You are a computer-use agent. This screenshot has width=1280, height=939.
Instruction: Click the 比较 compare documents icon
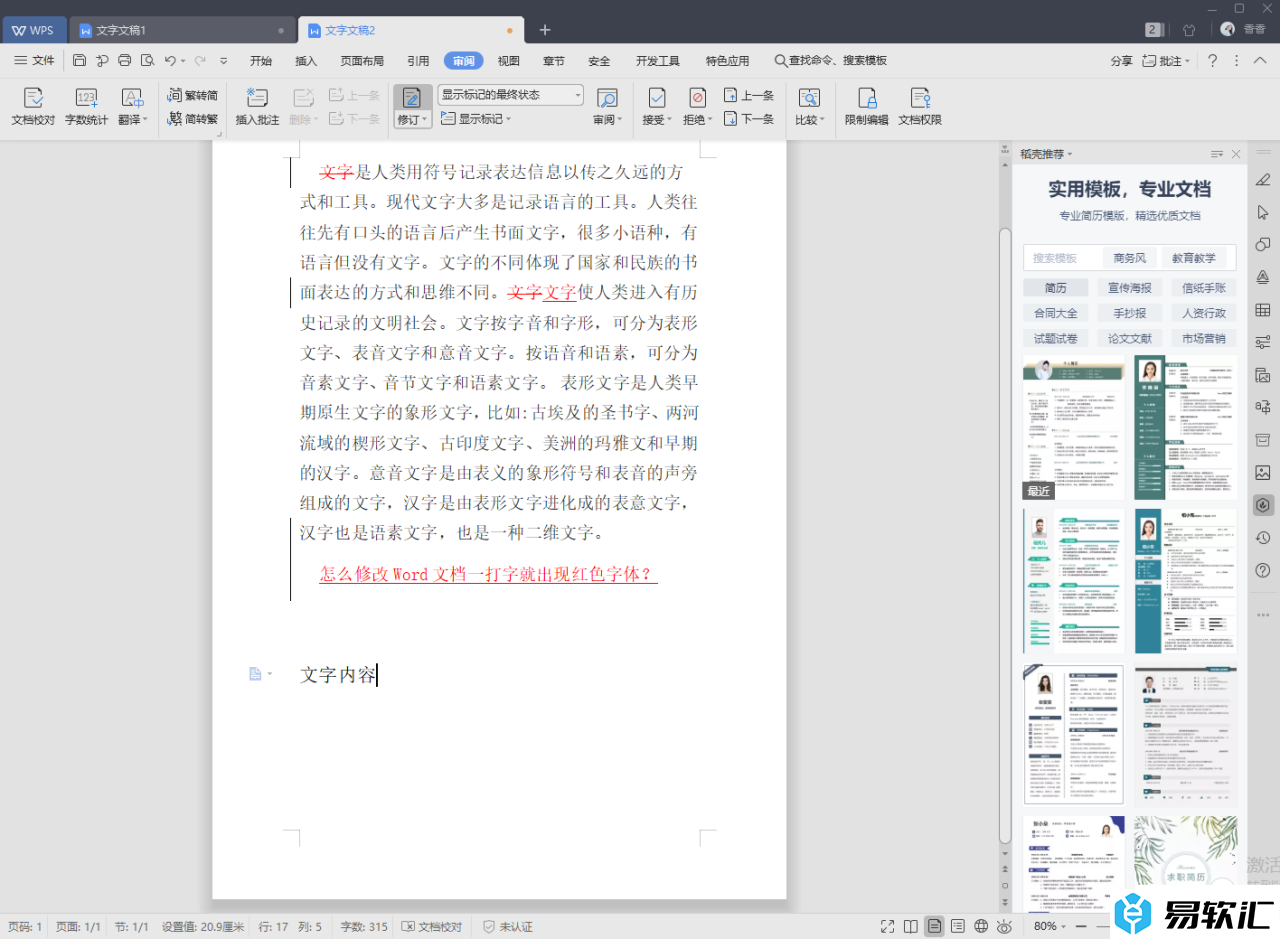pyautogui.click(x=809, y=98)
